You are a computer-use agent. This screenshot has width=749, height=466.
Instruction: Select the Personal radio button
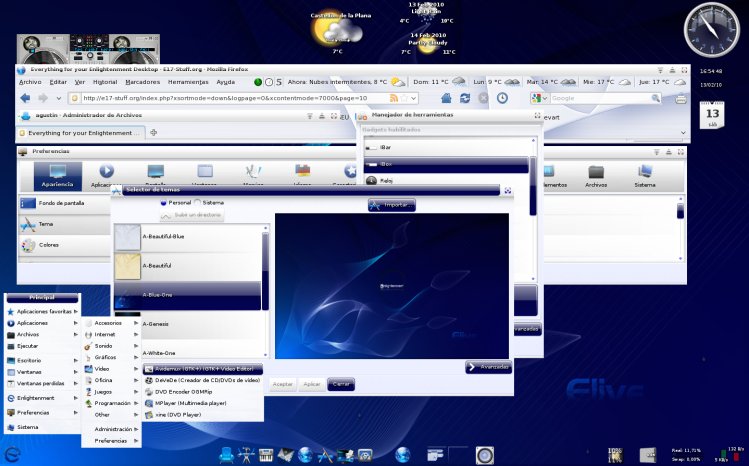[x=164, y=202]
